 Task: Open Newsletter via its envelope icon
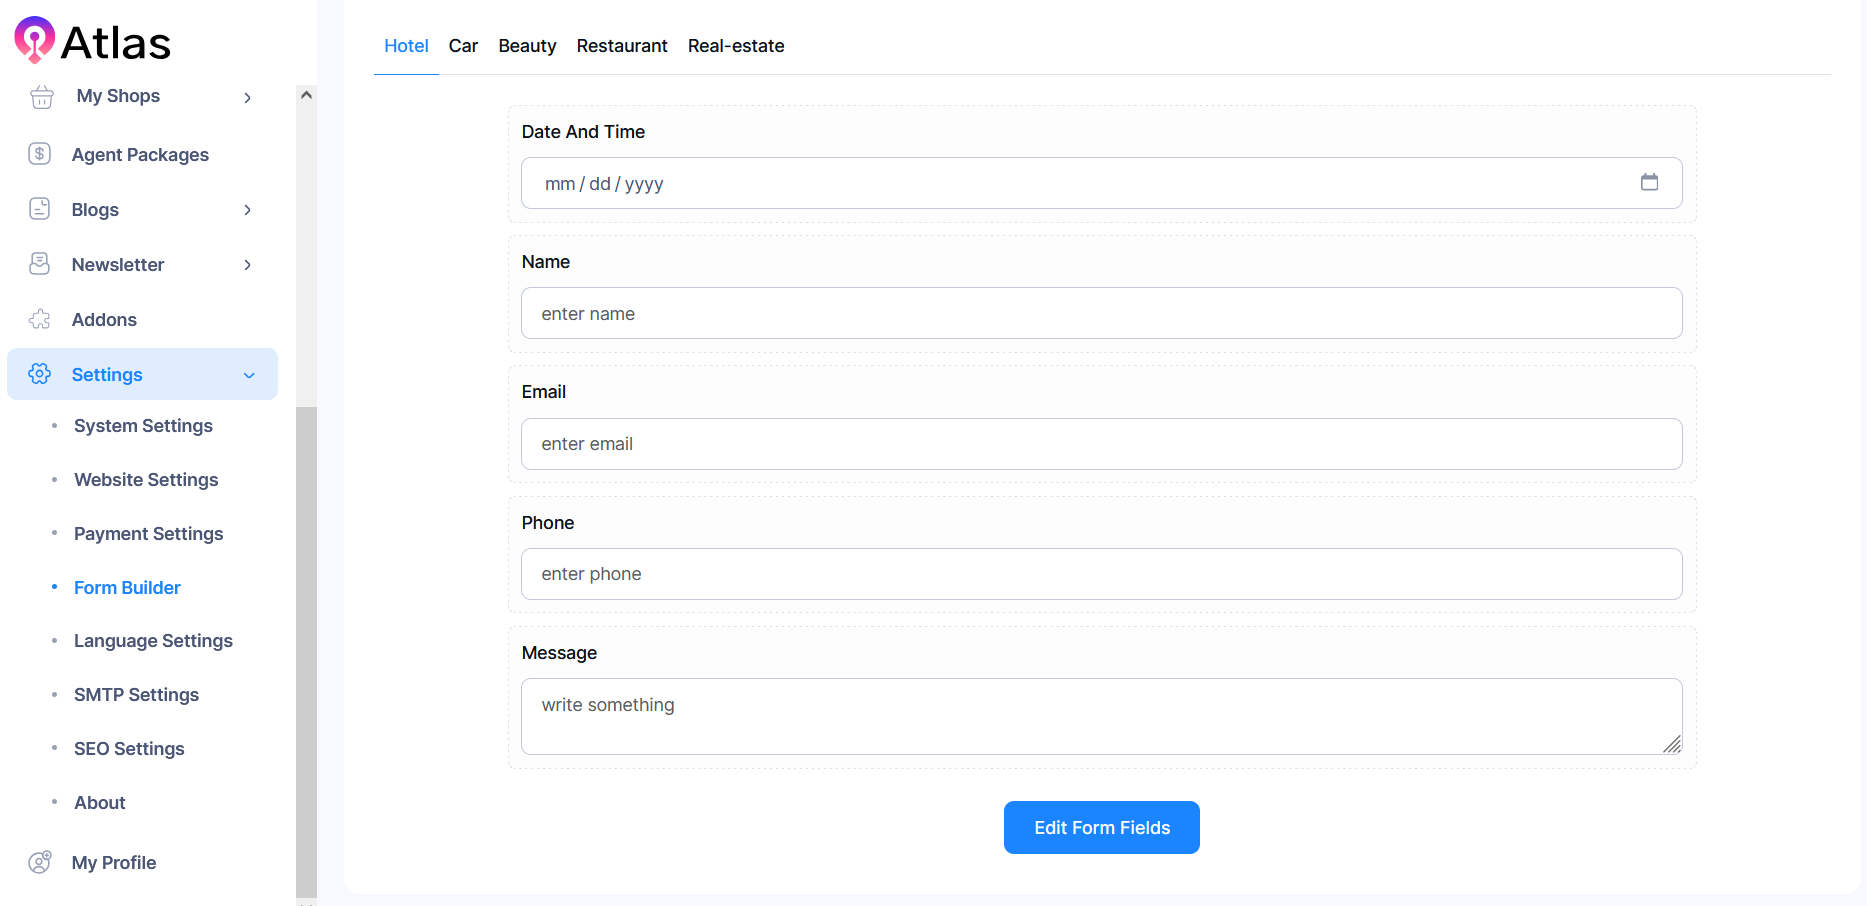click(x=39, y=264)
